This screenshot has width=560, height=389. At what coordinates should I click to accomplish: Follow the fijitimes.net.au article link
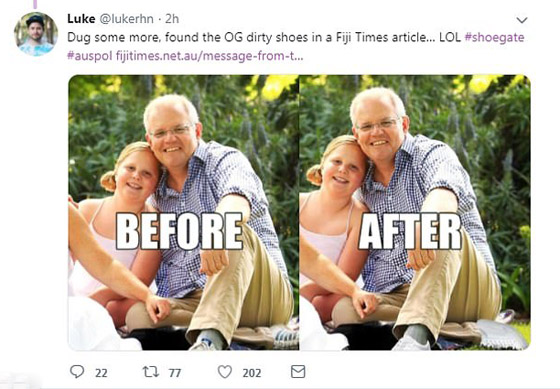[x=210, y=56]
